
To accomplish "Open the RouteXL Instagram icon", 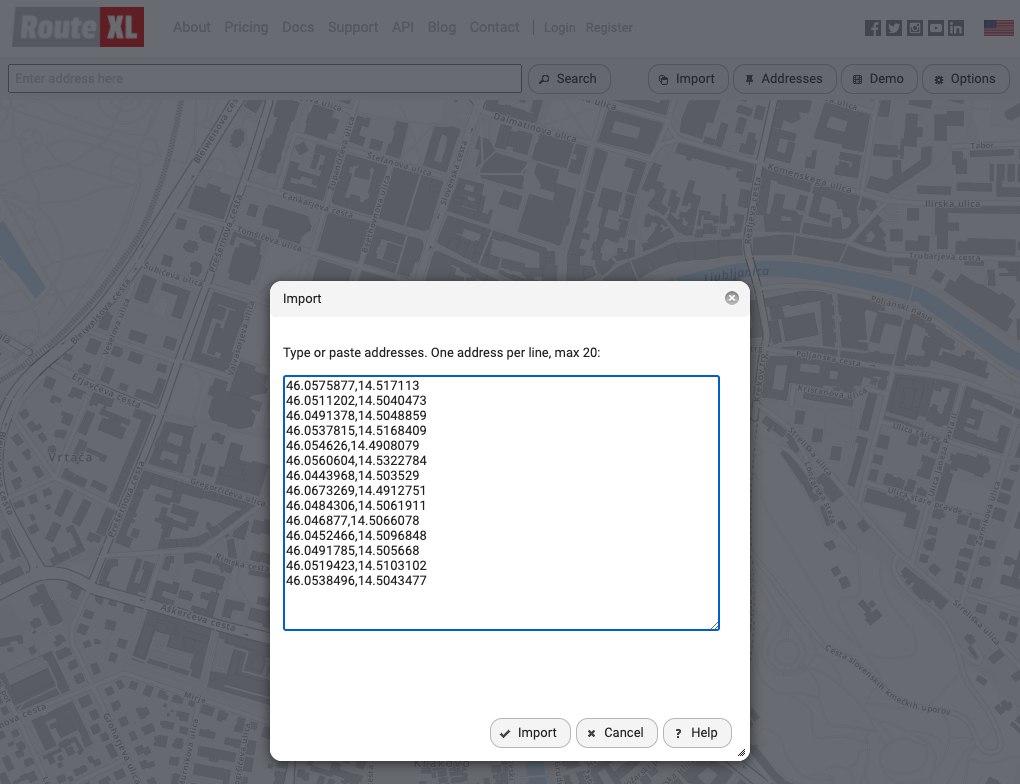I will (x=915, y=28).
